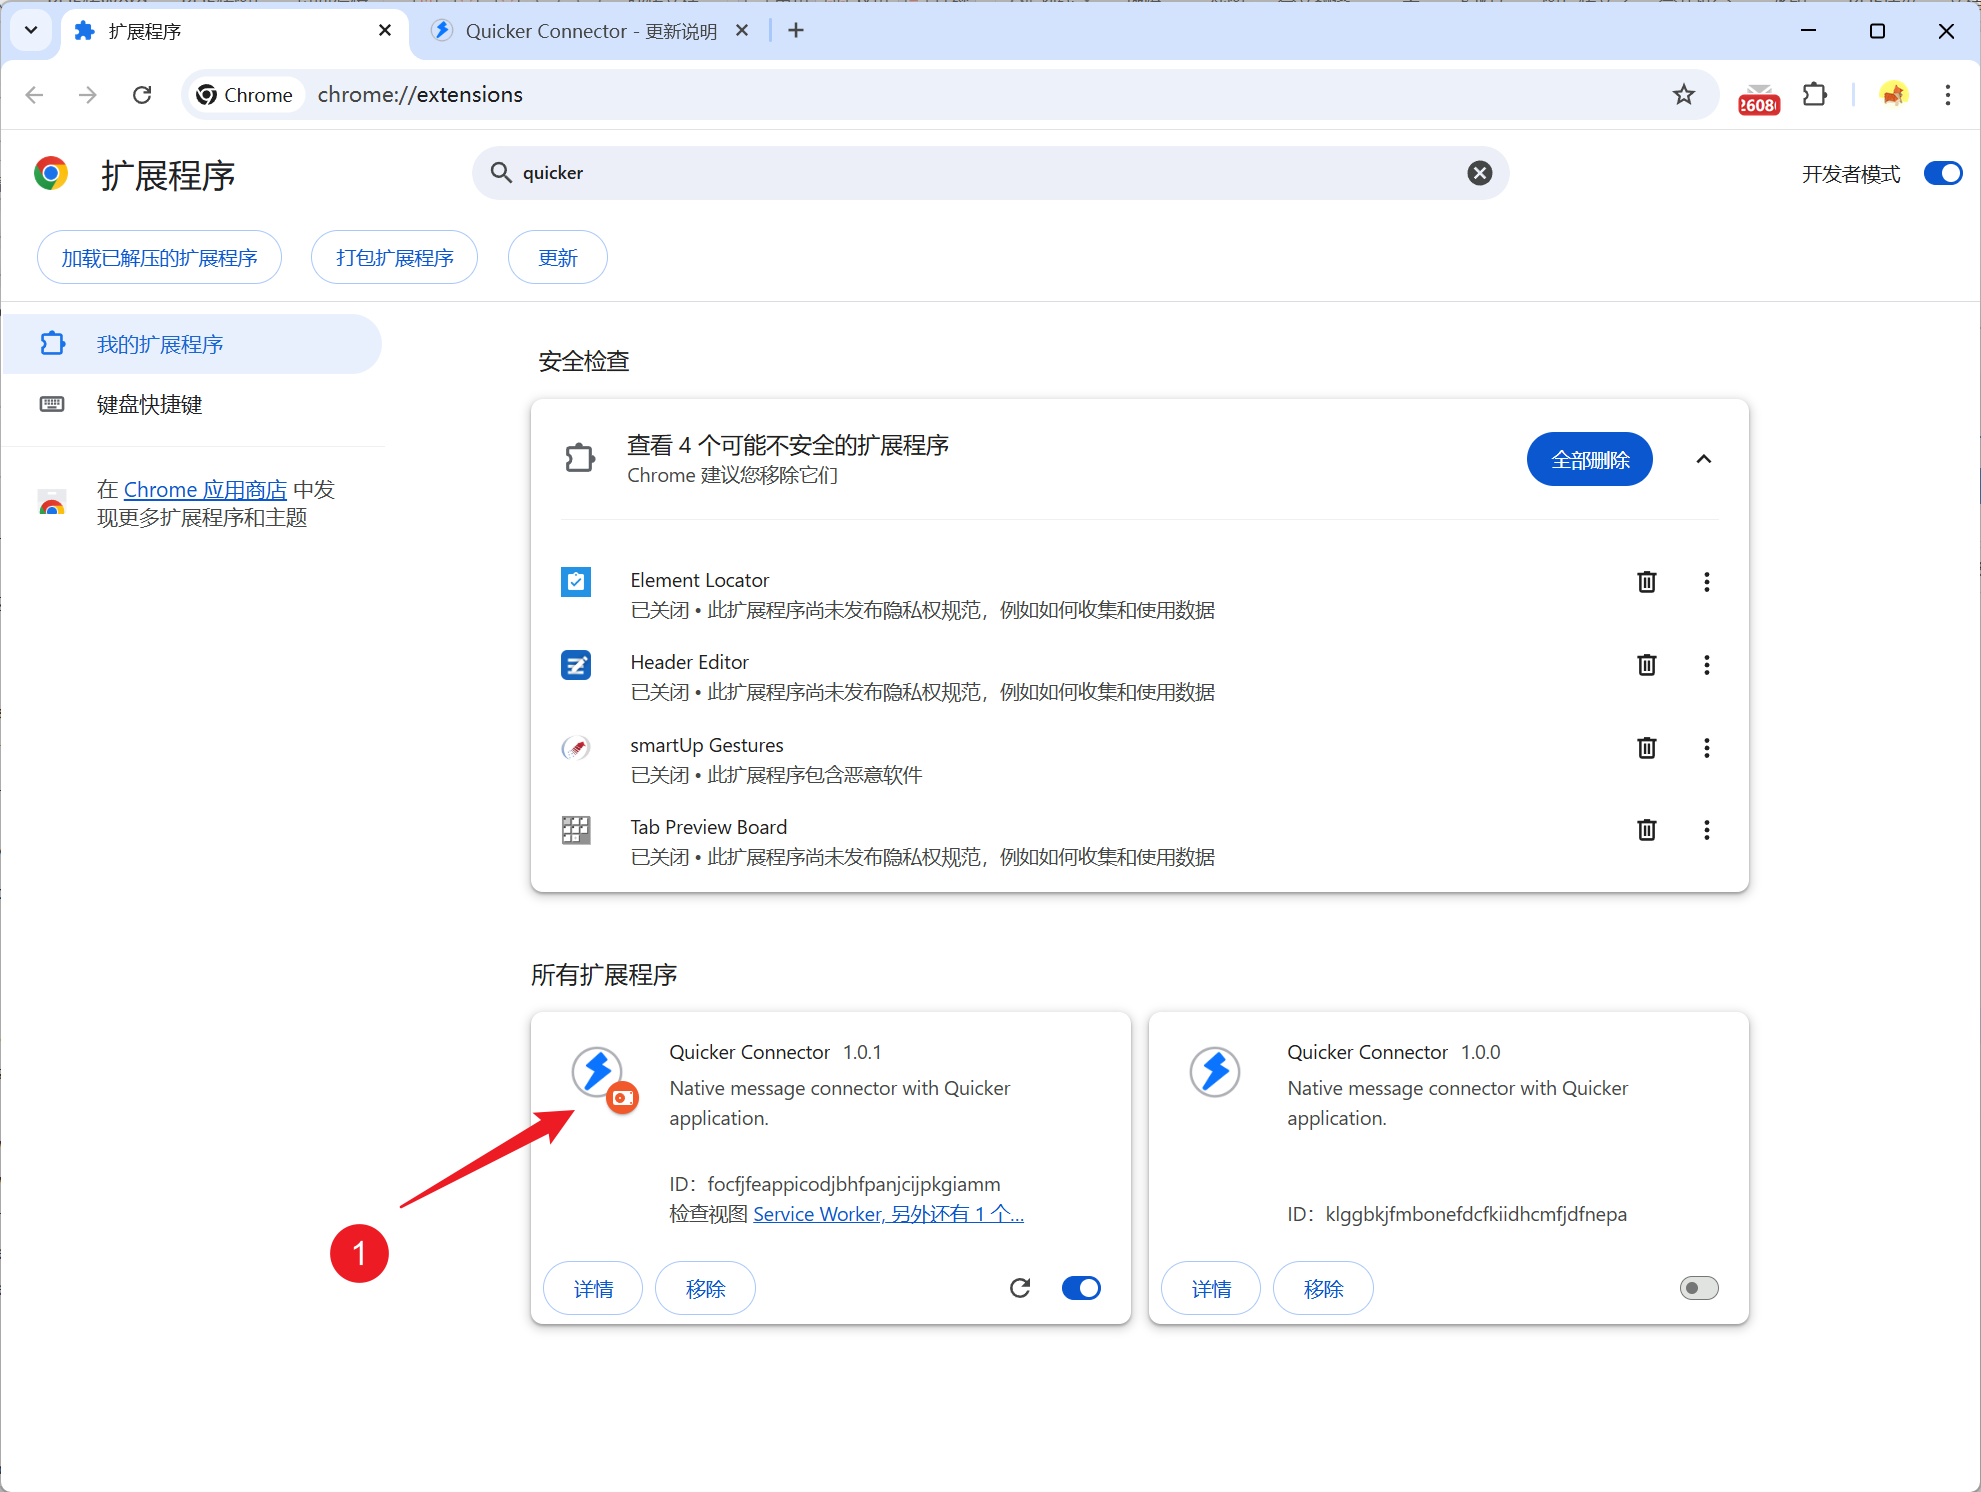
Task: Click the search extensions input field
Action: [990, 173]
